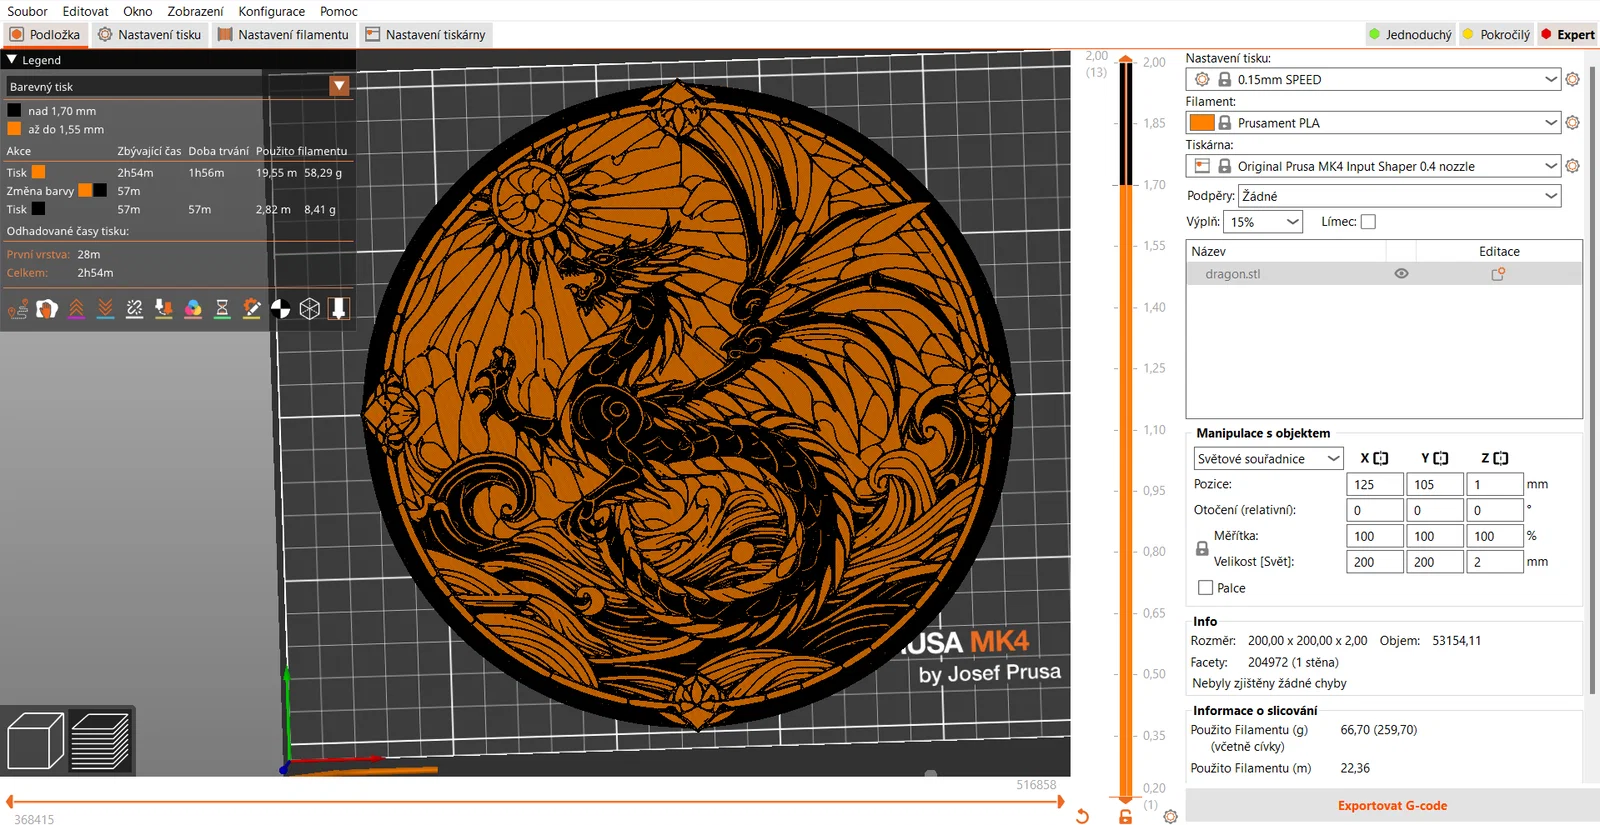
Task: Open Barevný tisk view type dropdown
Action: pyautogui.click(x=339, y=86)
